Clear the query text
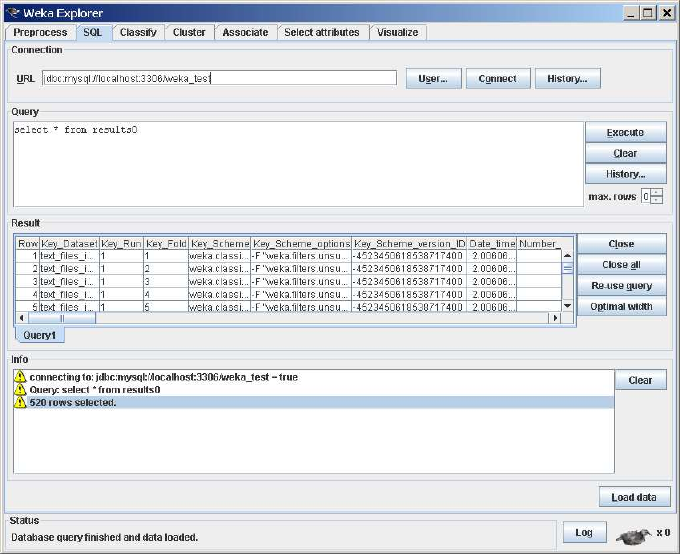The height and width of the screenshot is (554, 680). point(625,153)
